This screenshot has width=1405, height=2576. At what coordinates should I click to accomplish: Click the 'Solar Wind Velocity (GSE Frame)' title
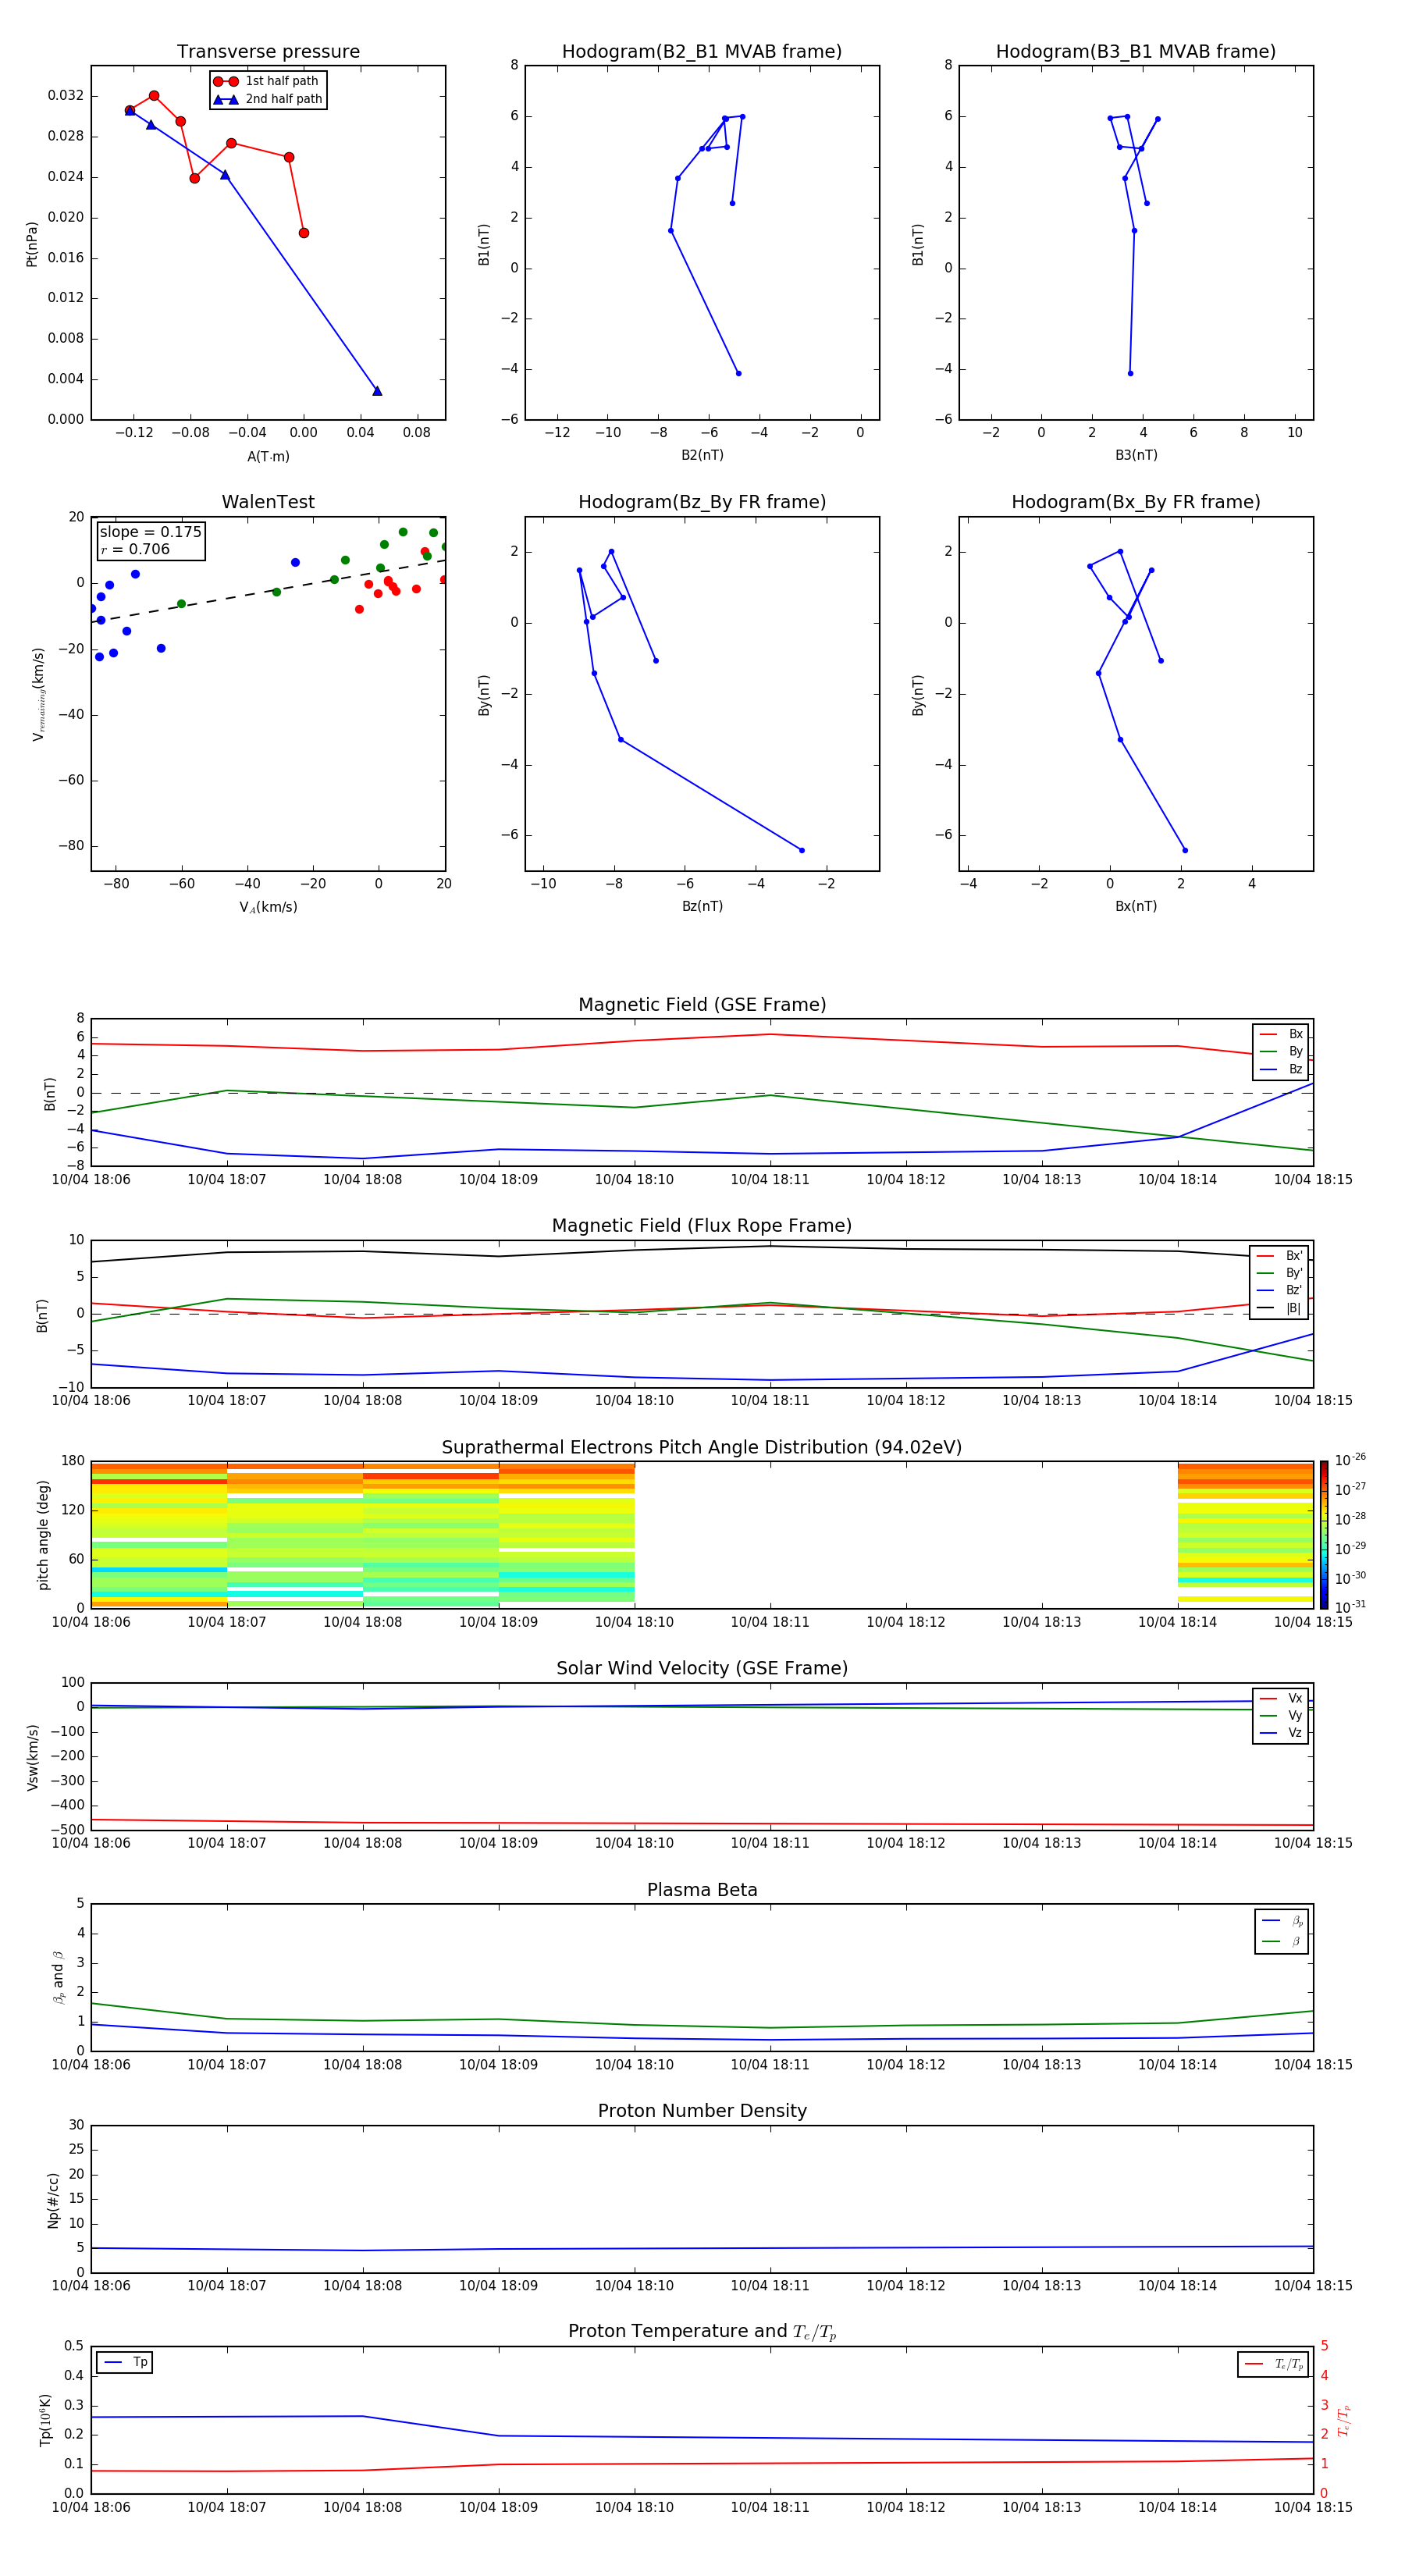click(x=702, y=1669)
